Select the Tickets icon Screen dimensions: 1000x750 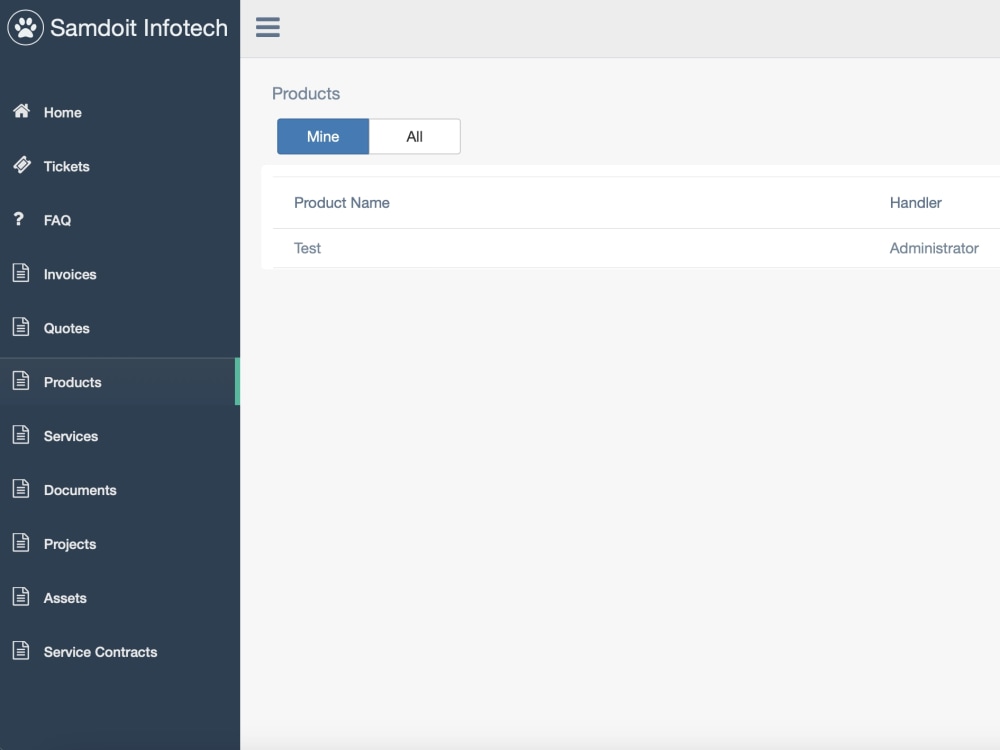(21, 166)
